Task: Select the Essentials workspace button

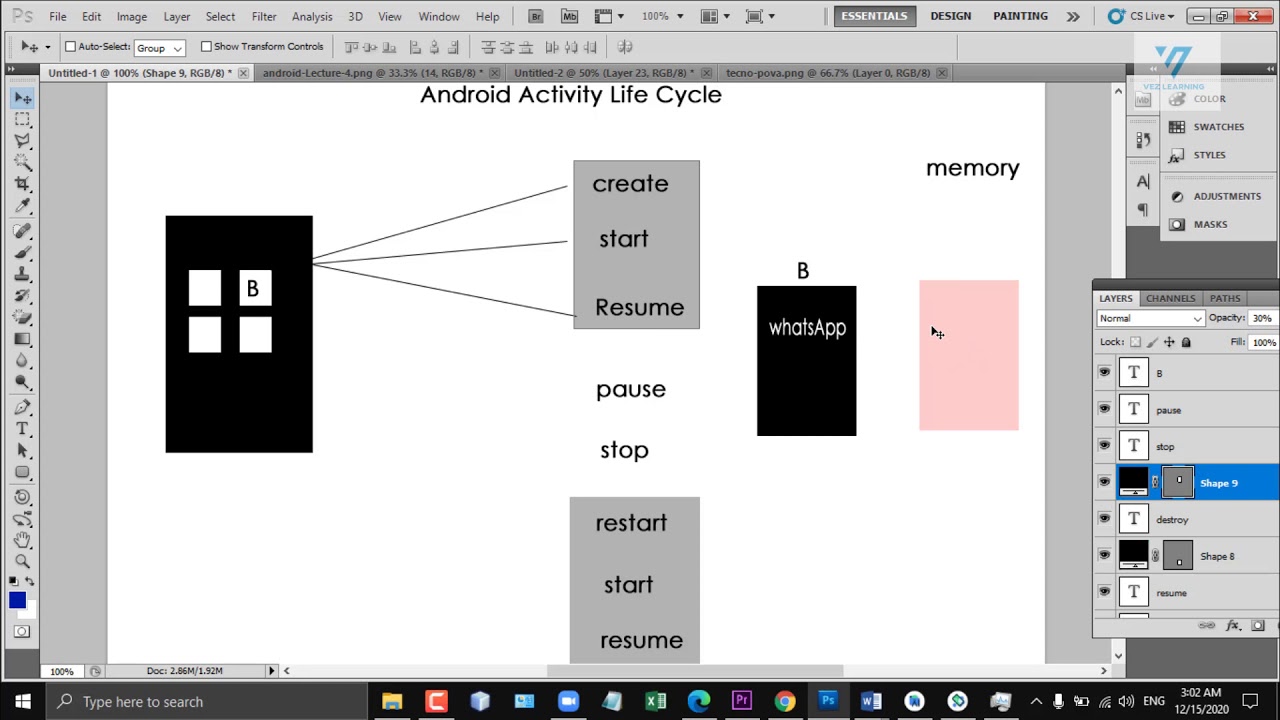Action: (x=874, y=16)
